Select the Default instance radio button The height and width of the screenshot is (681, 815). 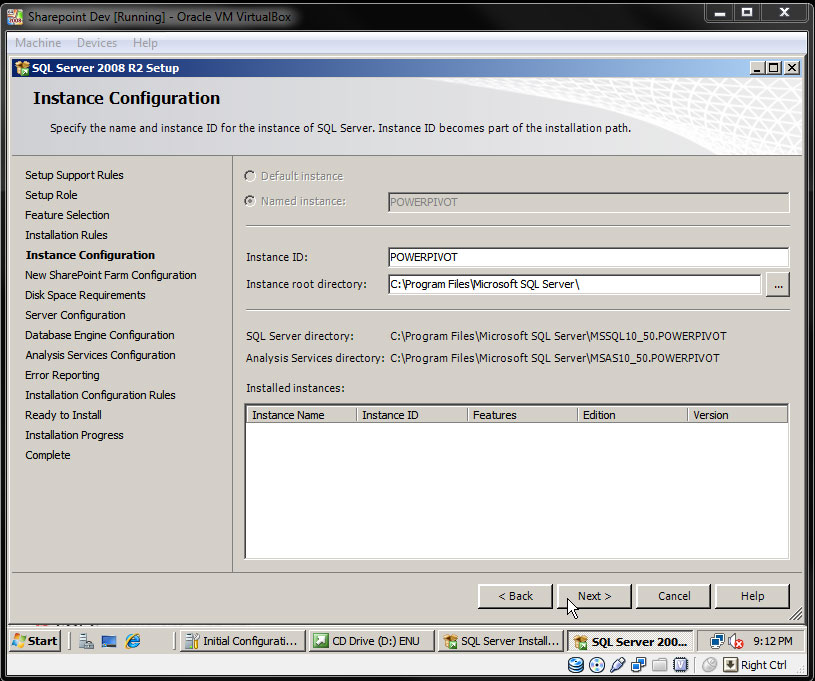[x=250, y=176]
